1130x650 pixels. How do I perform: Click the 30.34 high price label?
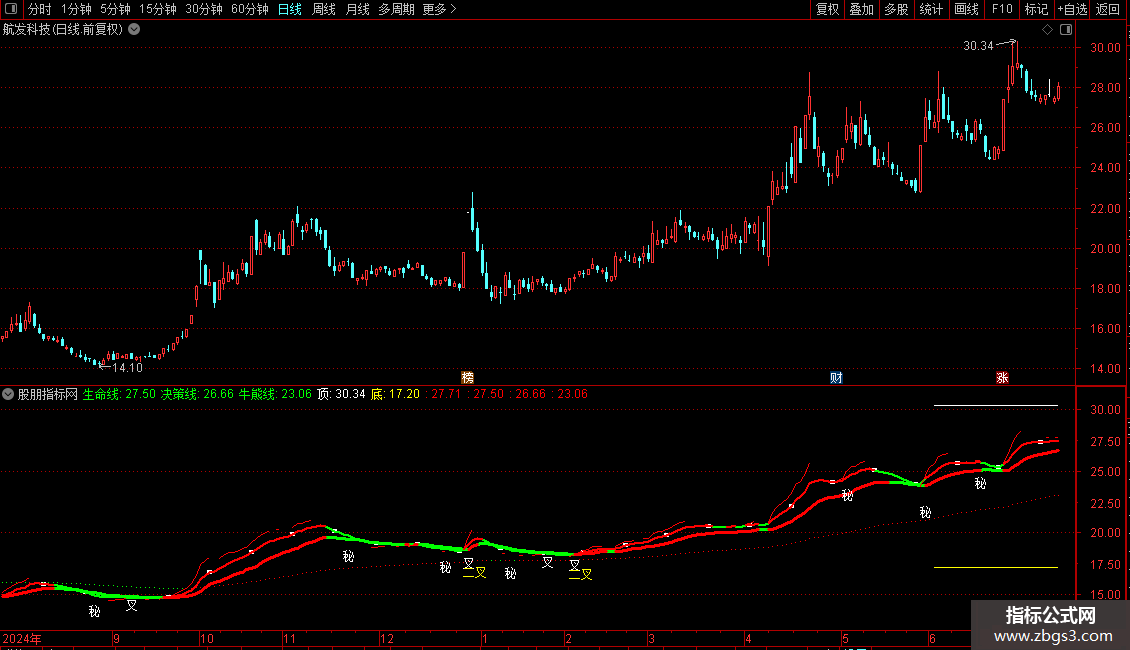tap(979, 46)
